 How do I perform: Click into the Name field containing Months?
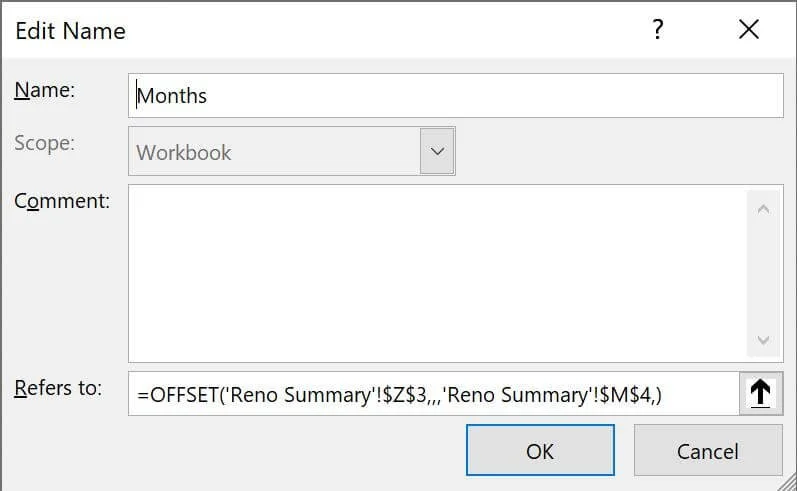tap(455, 96)
